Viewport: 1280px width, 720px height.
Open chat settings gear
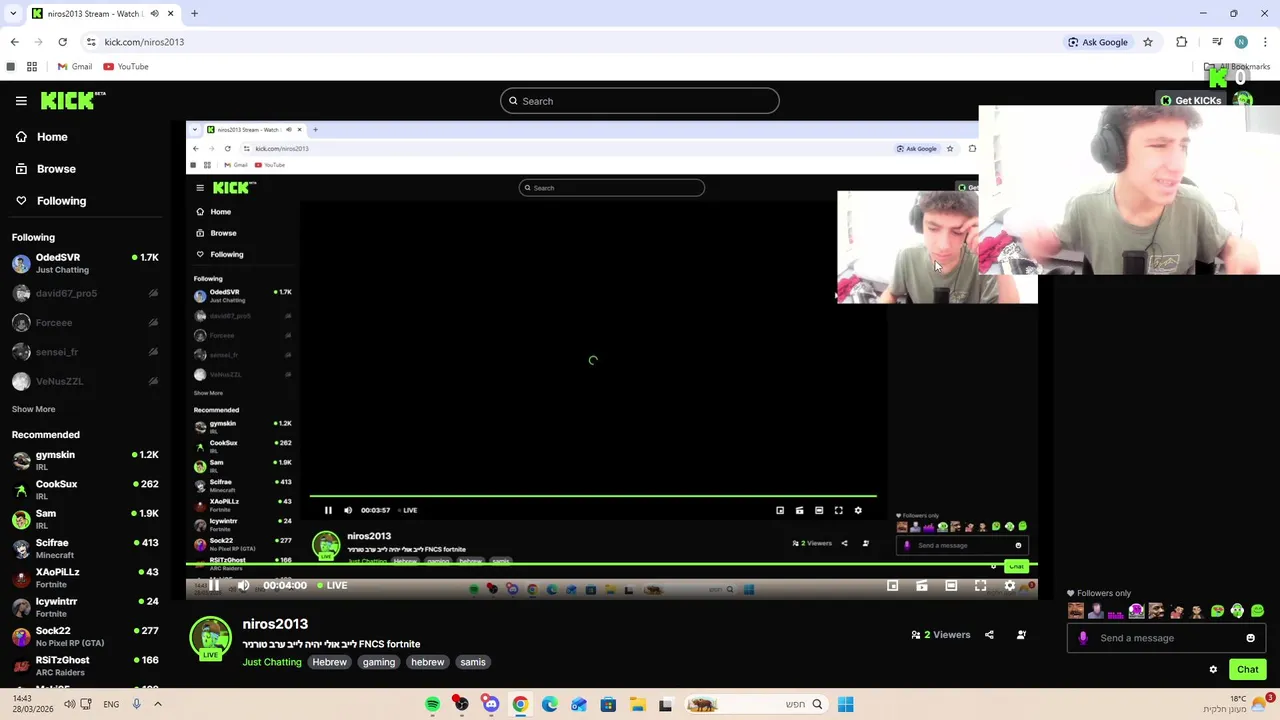coord(1213,670)
